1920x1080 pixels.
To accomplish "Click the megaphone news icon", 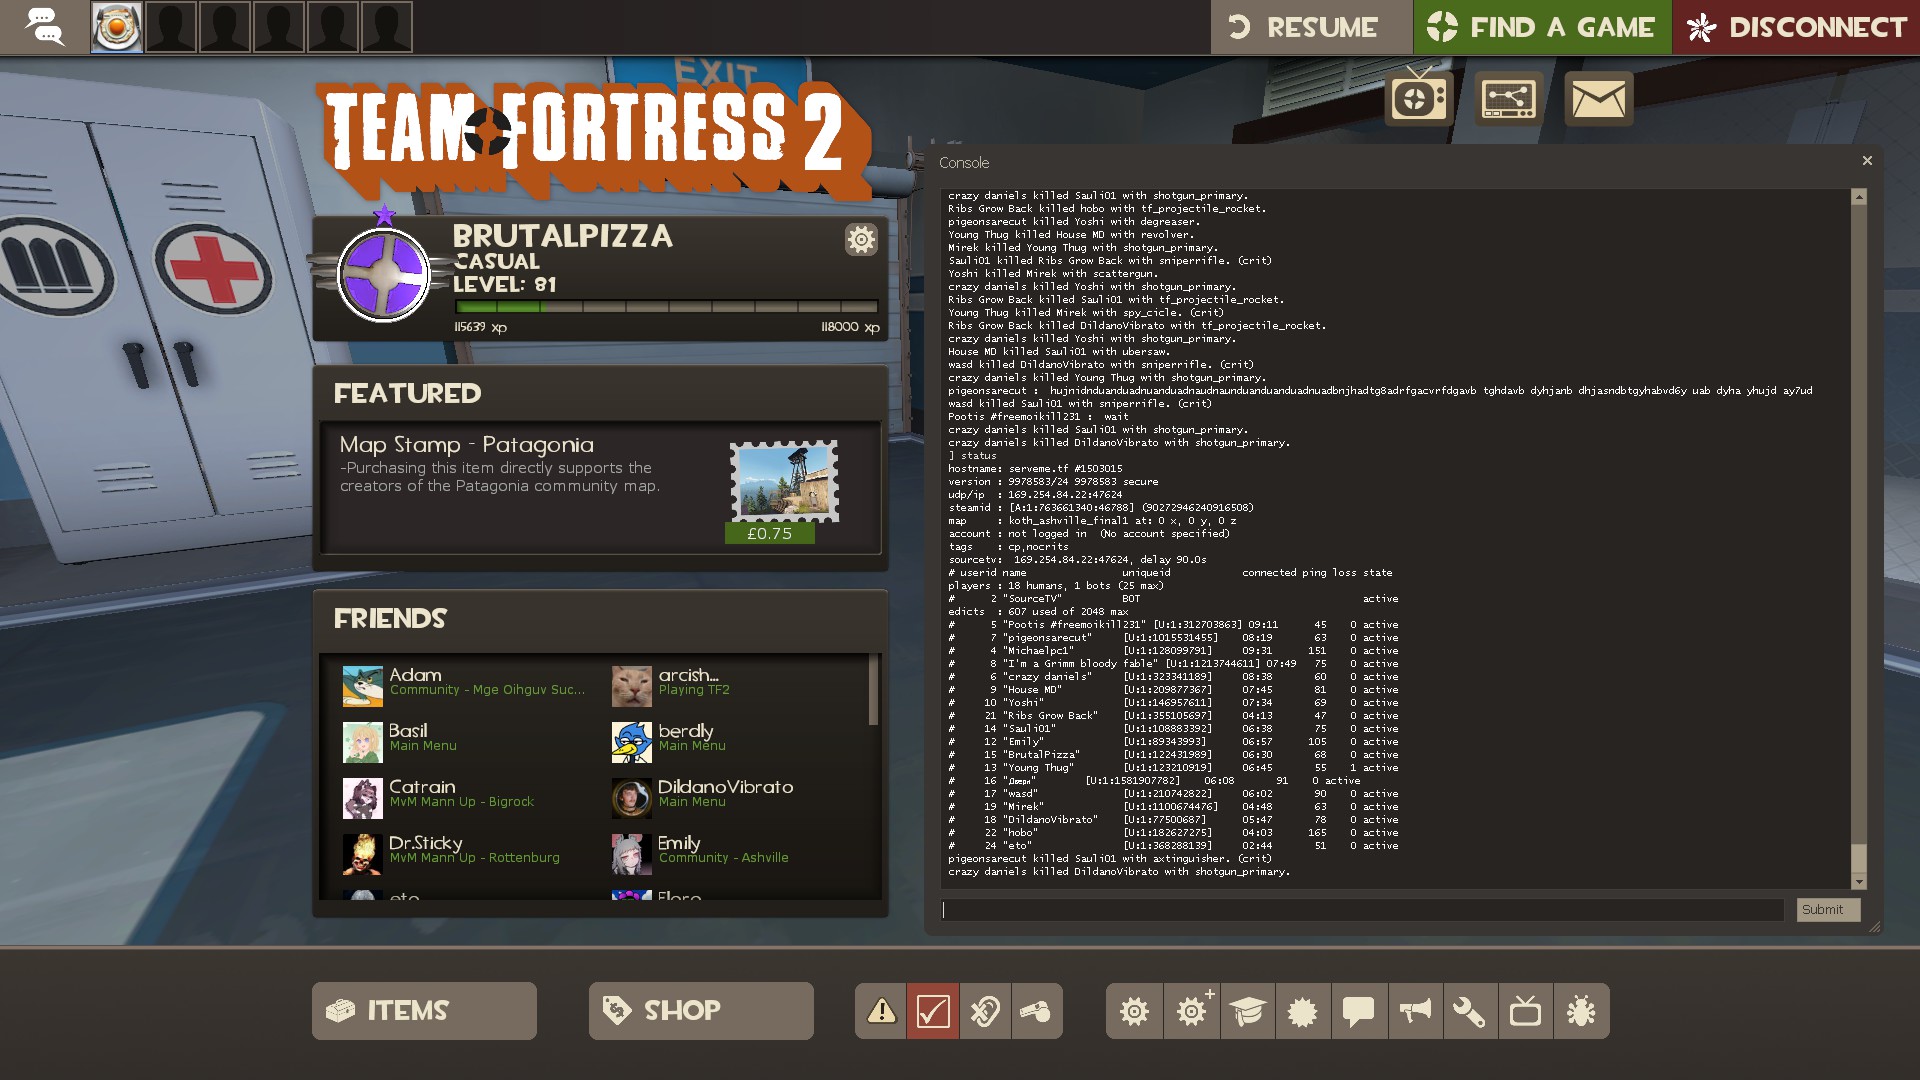I will click(x=1414, y=1011).
